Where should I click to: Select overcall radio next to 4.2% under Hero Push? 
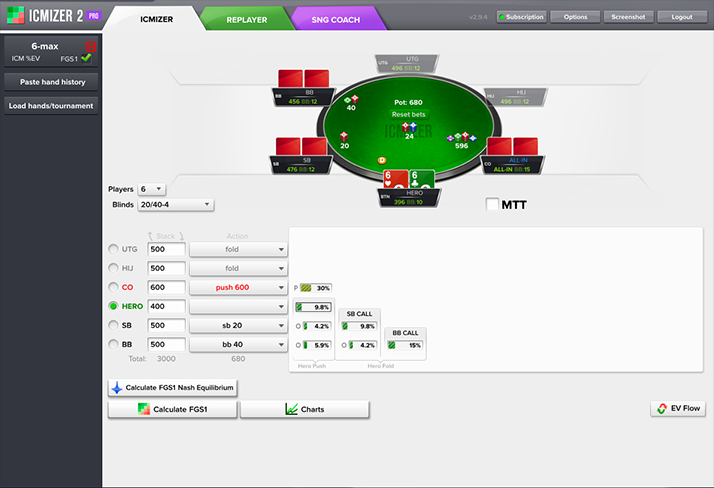tap(298, 326)
